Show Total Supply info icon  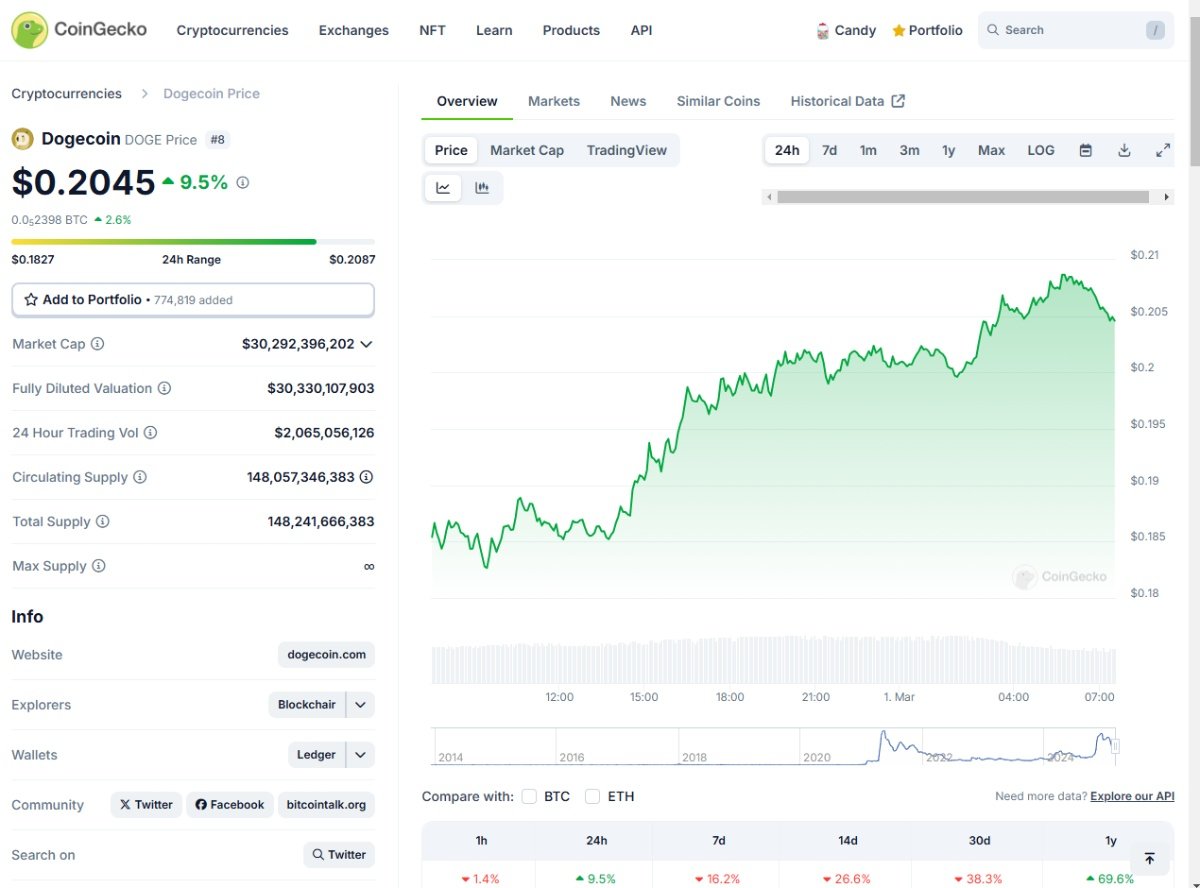103,522
